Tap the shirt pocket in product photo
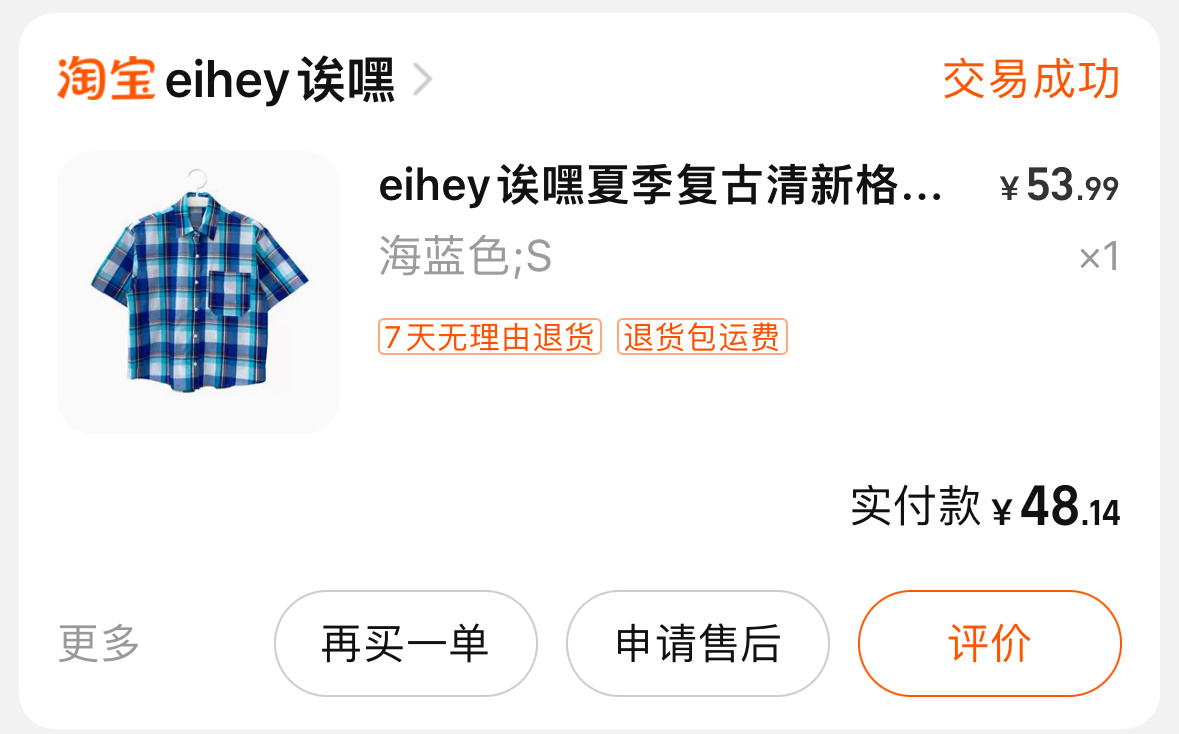This screenshot has width=1179, height=734. (229, 294)
